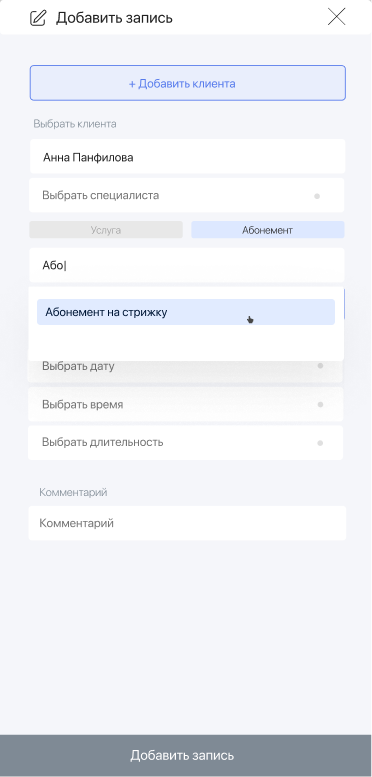Viewport: 372px width, 777px height.
Task: Choose Абонемент на стрижку from suggestions
Action: pos(186,312)
